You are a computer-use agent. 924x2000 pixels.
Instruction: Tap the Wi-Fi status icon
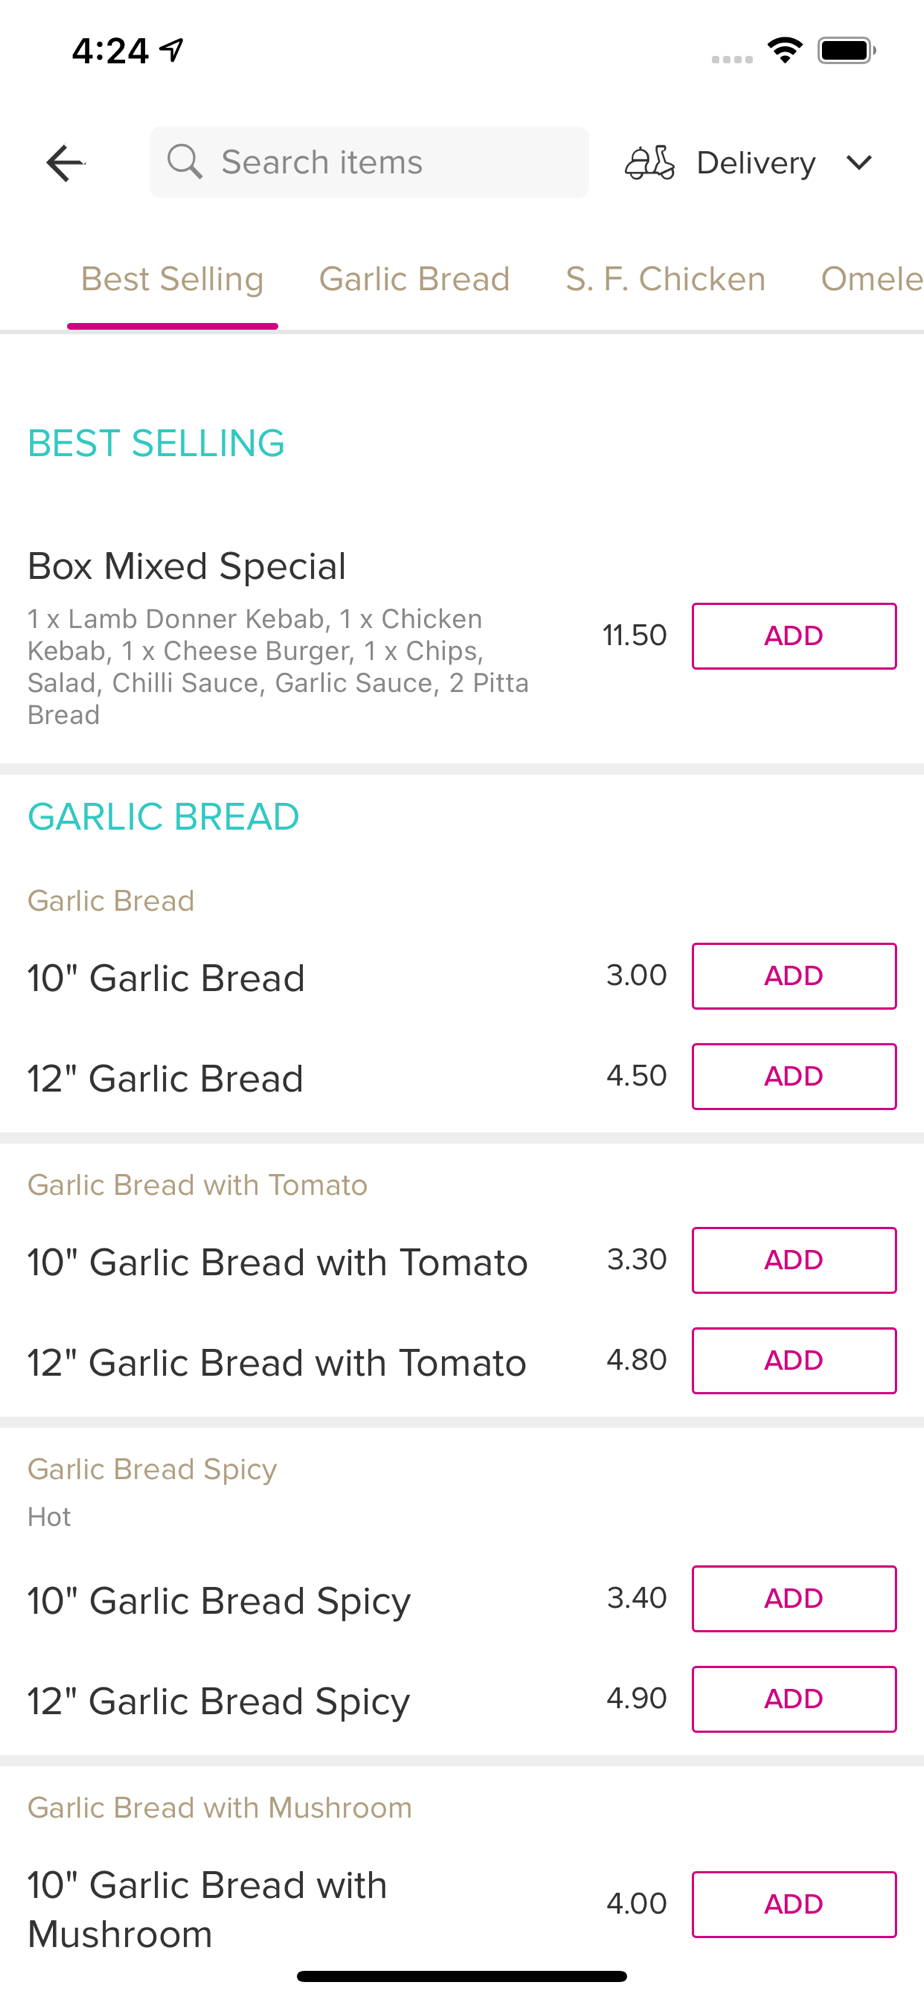(x=786, y=50)
